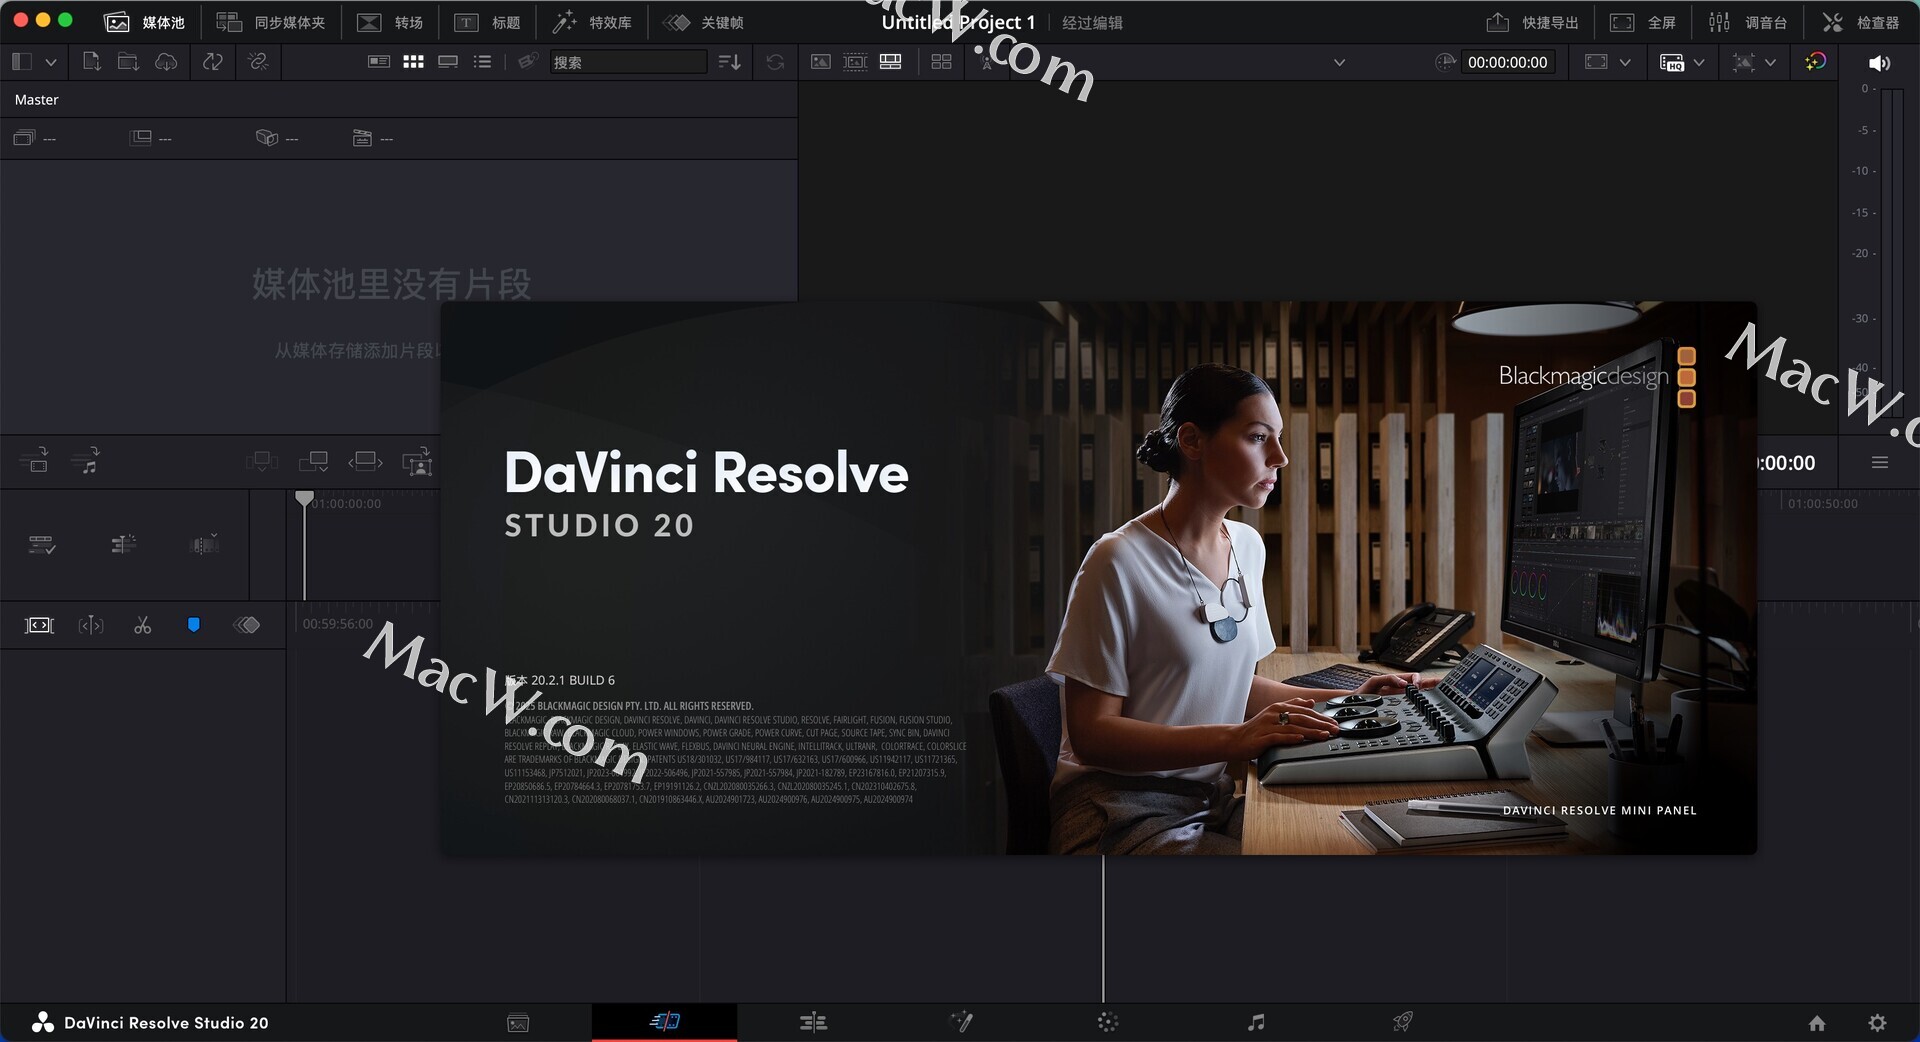Viewport: 1920px width, 1042px height.
Task: Expand the panel layout dropdown arrow
Action: 51,62
